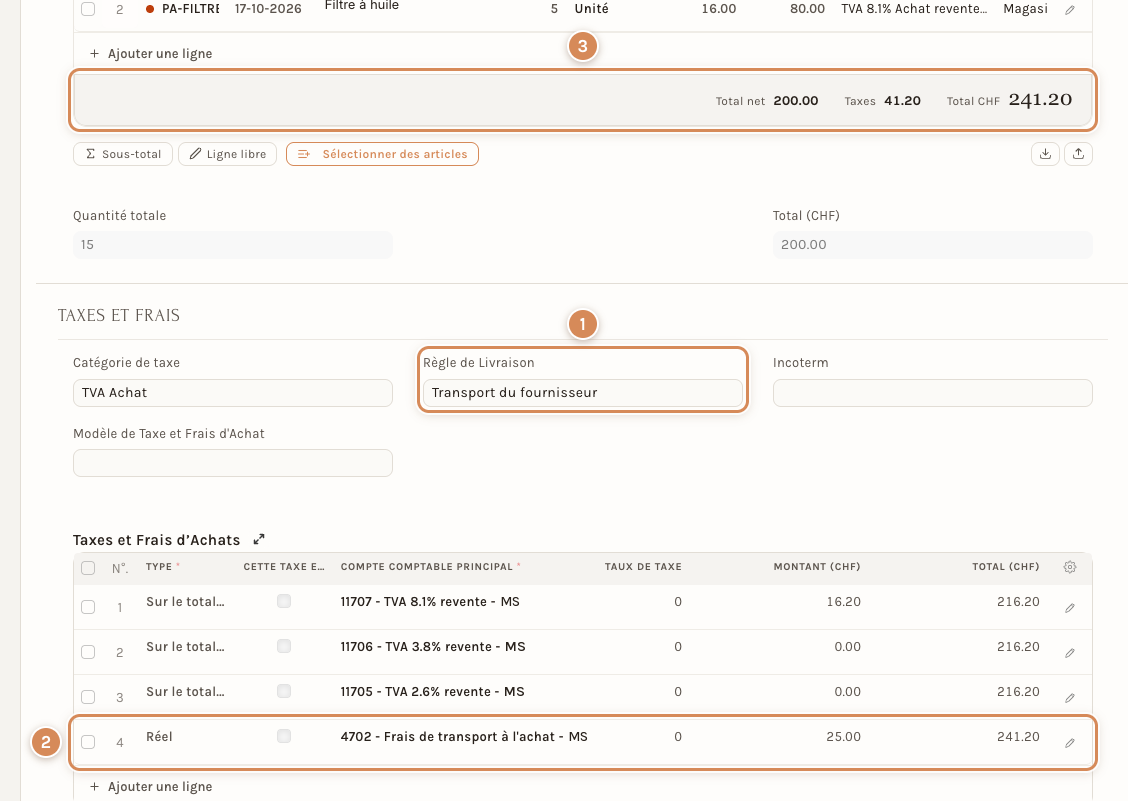Image resolution: width=1128 pixels, height=801 pixels.
Task: Click the 241.20 total in row 4
Action: coord(1018,737)
